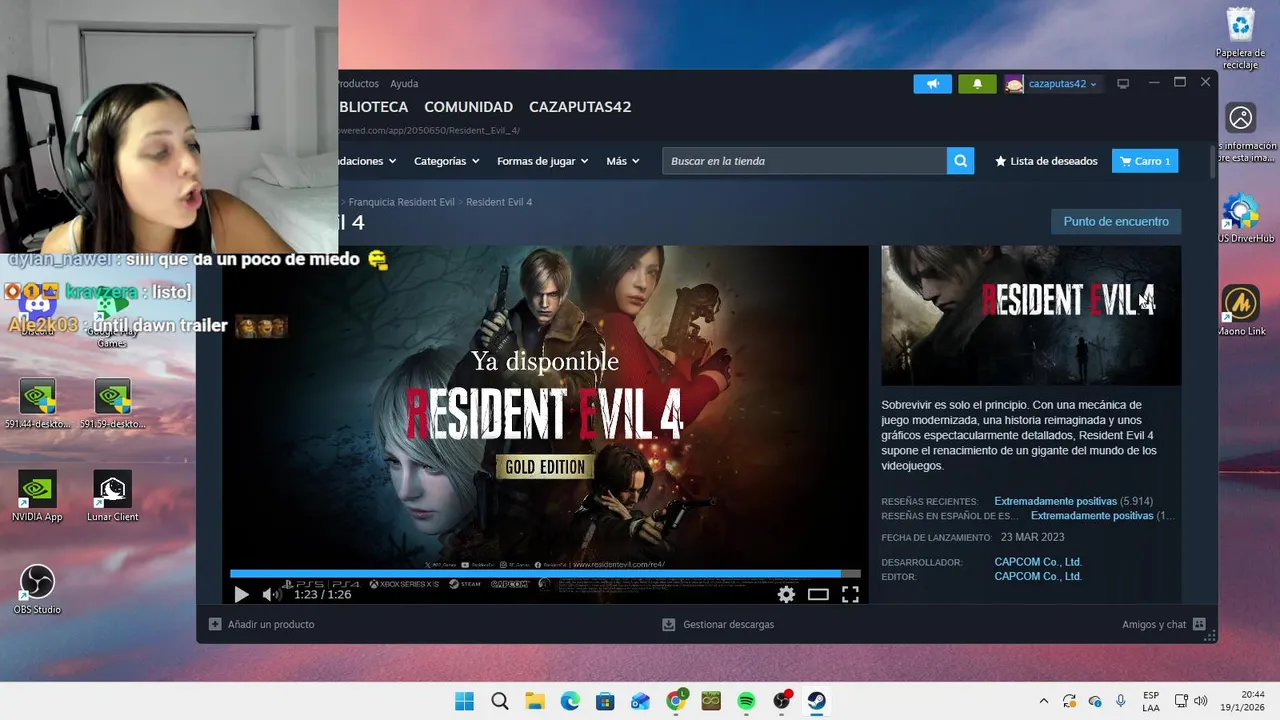1280x720 pixels.
Task: Open video settings gear in the trailer player
Action: (786, 594)
